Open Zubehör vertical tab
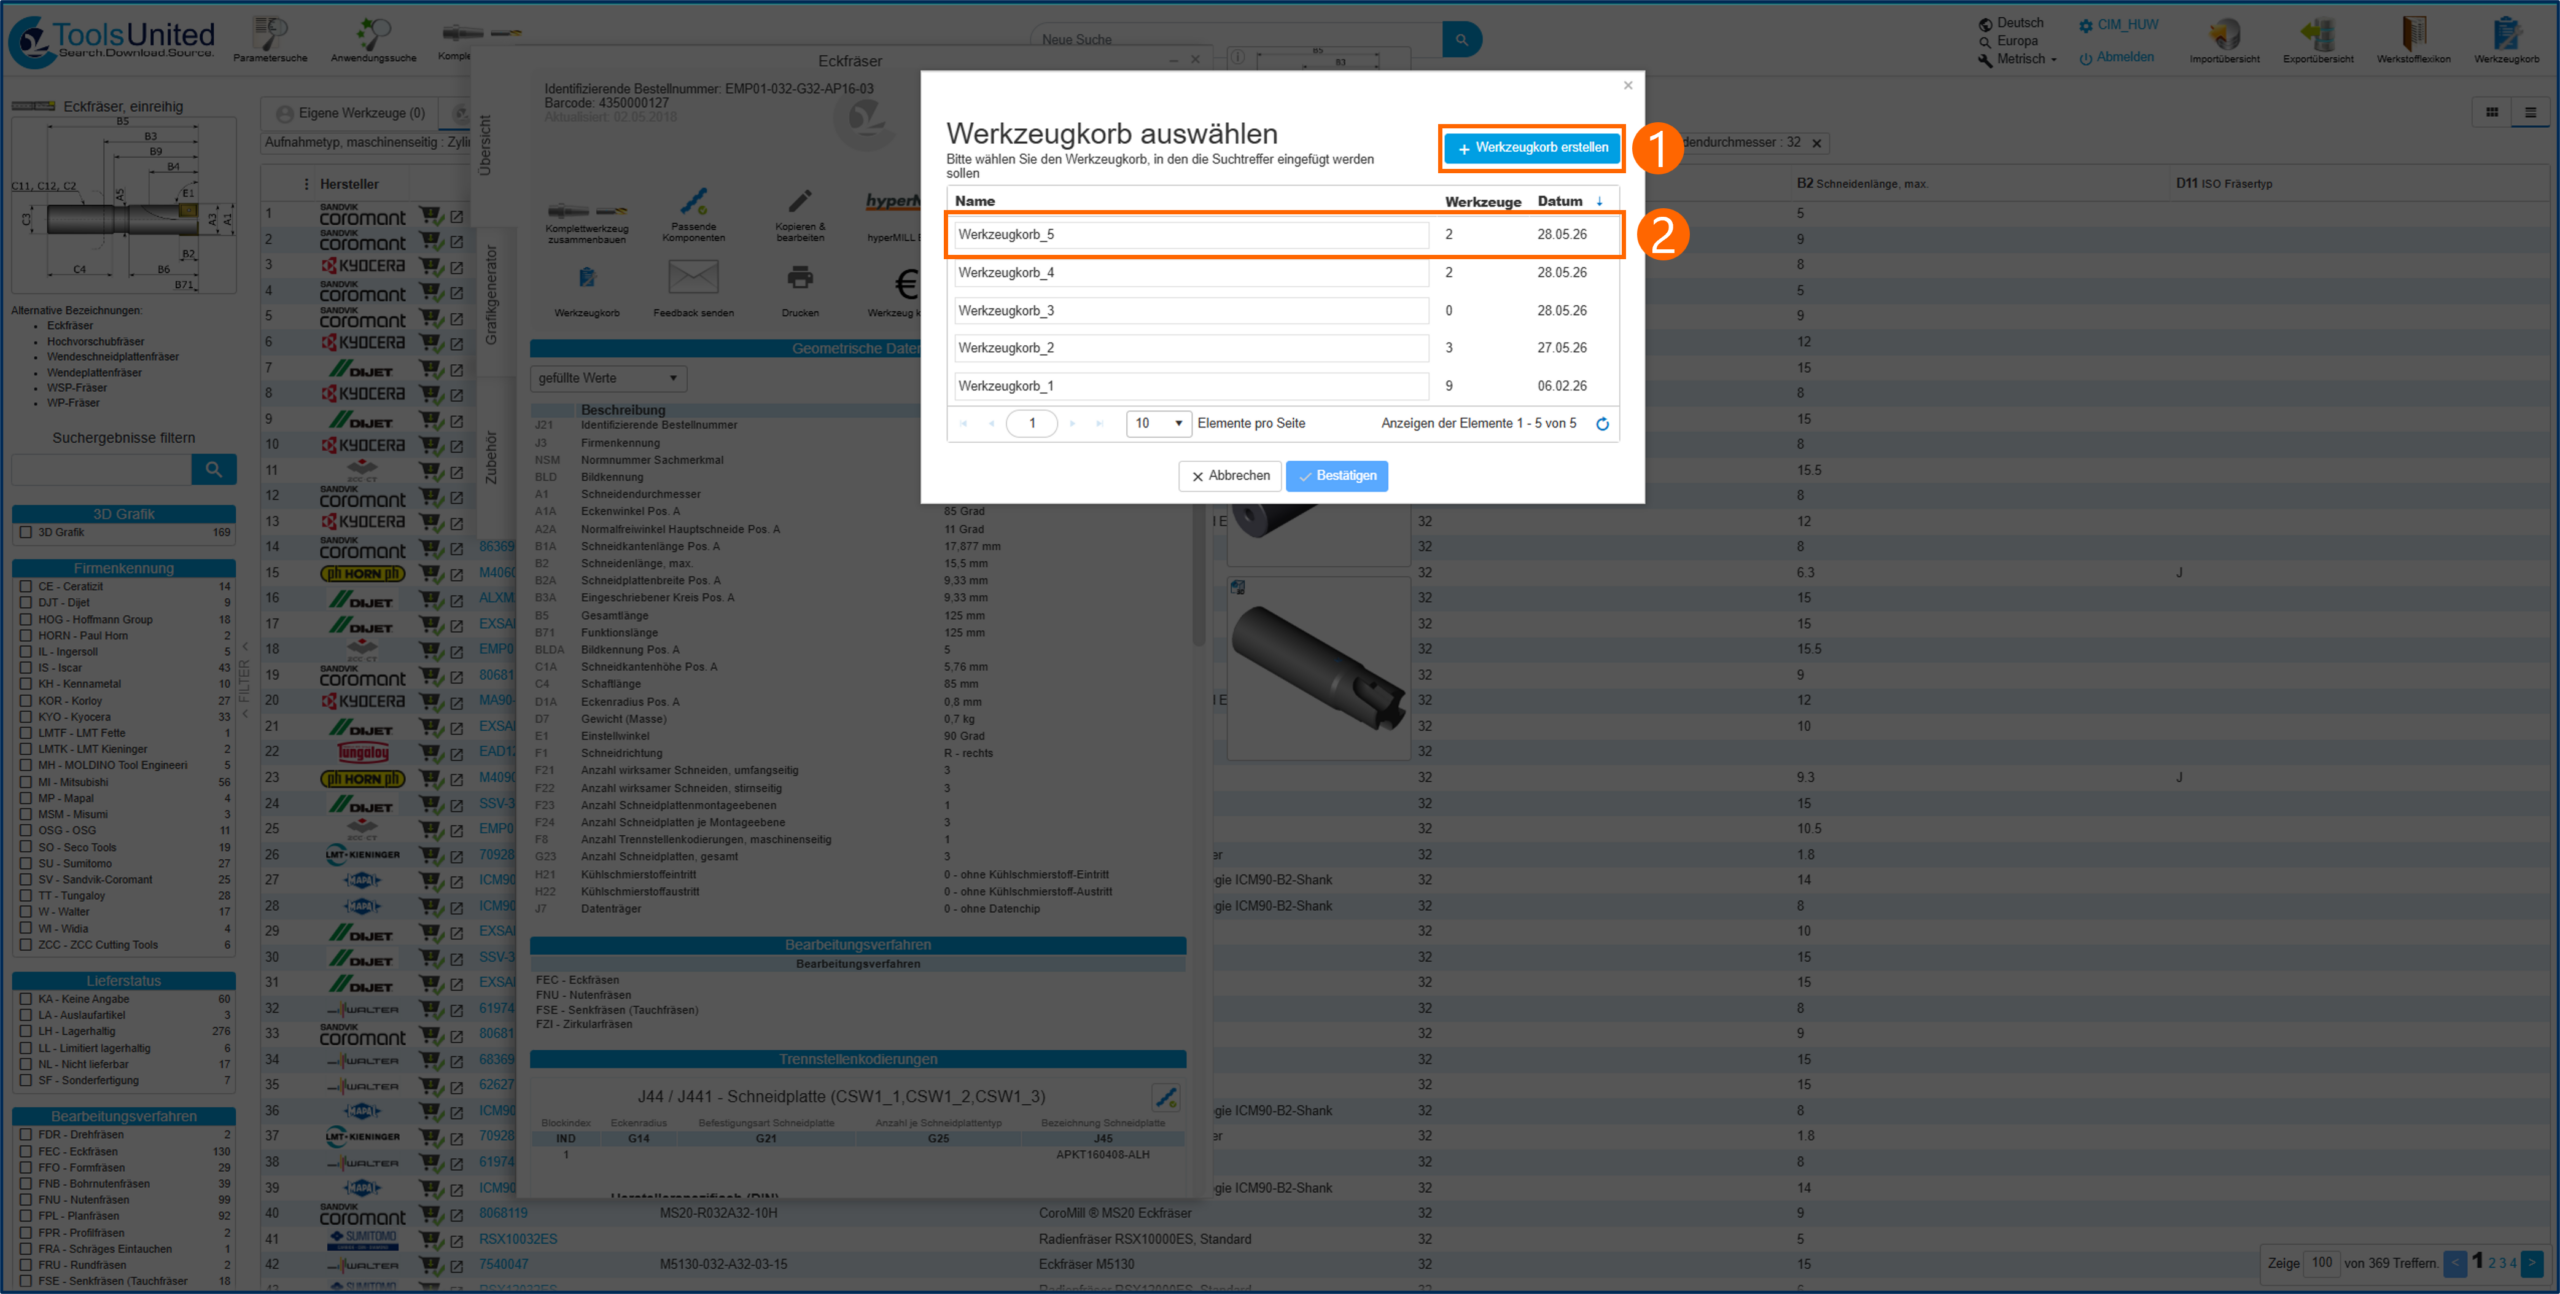The width and height of the screenshot is (2560, 1294). [491, 458]
